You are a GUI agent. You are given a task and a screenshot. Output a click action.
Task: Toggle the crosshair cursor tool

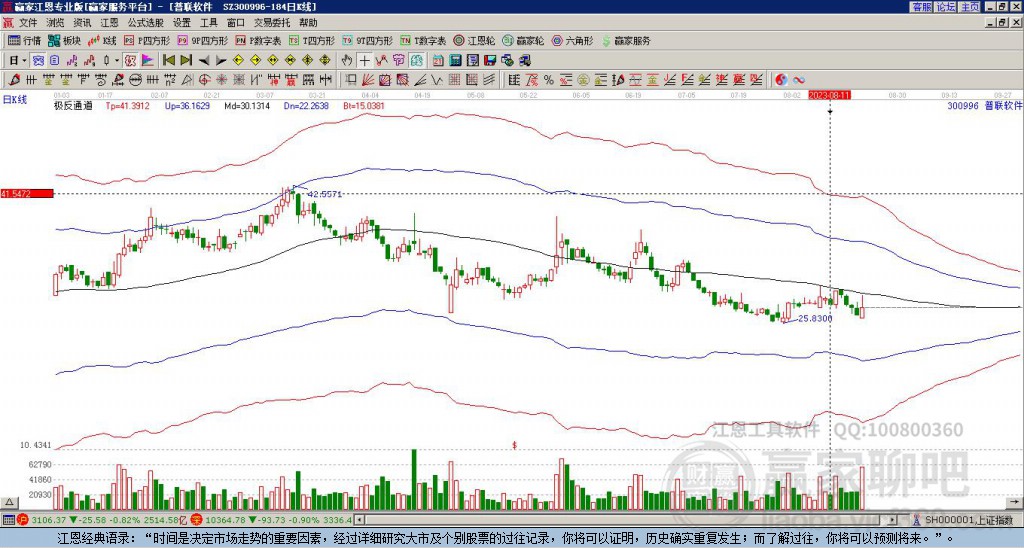[364, 61]
